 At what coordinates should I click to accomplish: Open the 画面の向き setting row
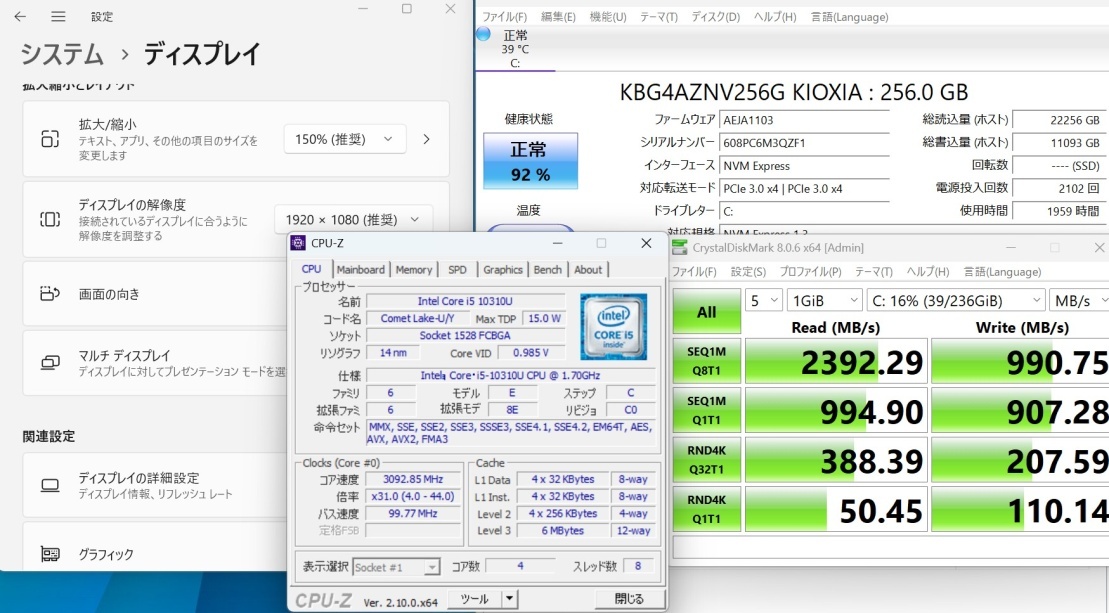pyautogui.click(x=155, y=293)
